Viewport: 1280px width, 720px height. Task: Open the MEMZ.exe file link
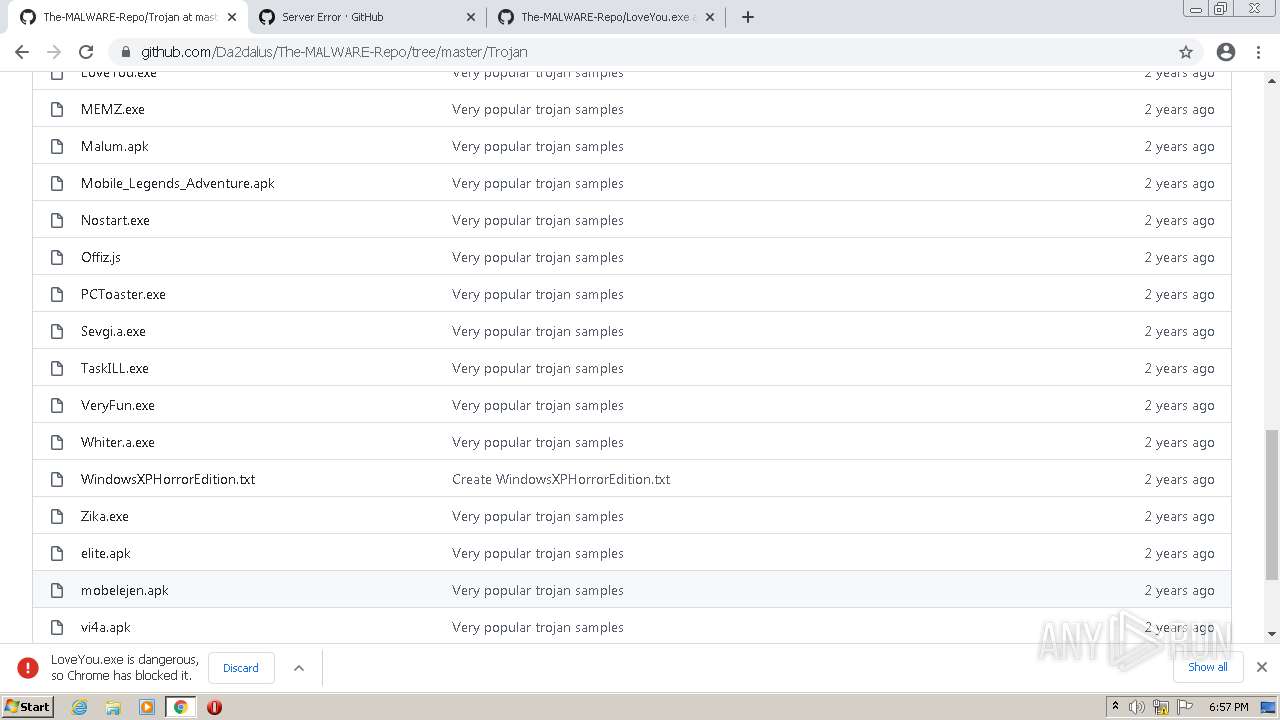click(113, 109)
